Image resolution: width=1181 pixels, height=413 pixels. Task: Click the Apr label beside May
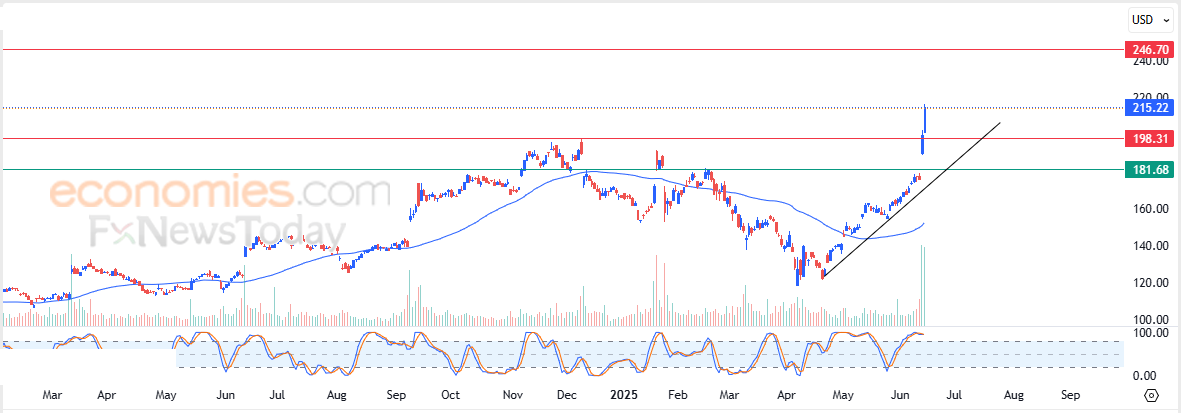pos(106,395)
